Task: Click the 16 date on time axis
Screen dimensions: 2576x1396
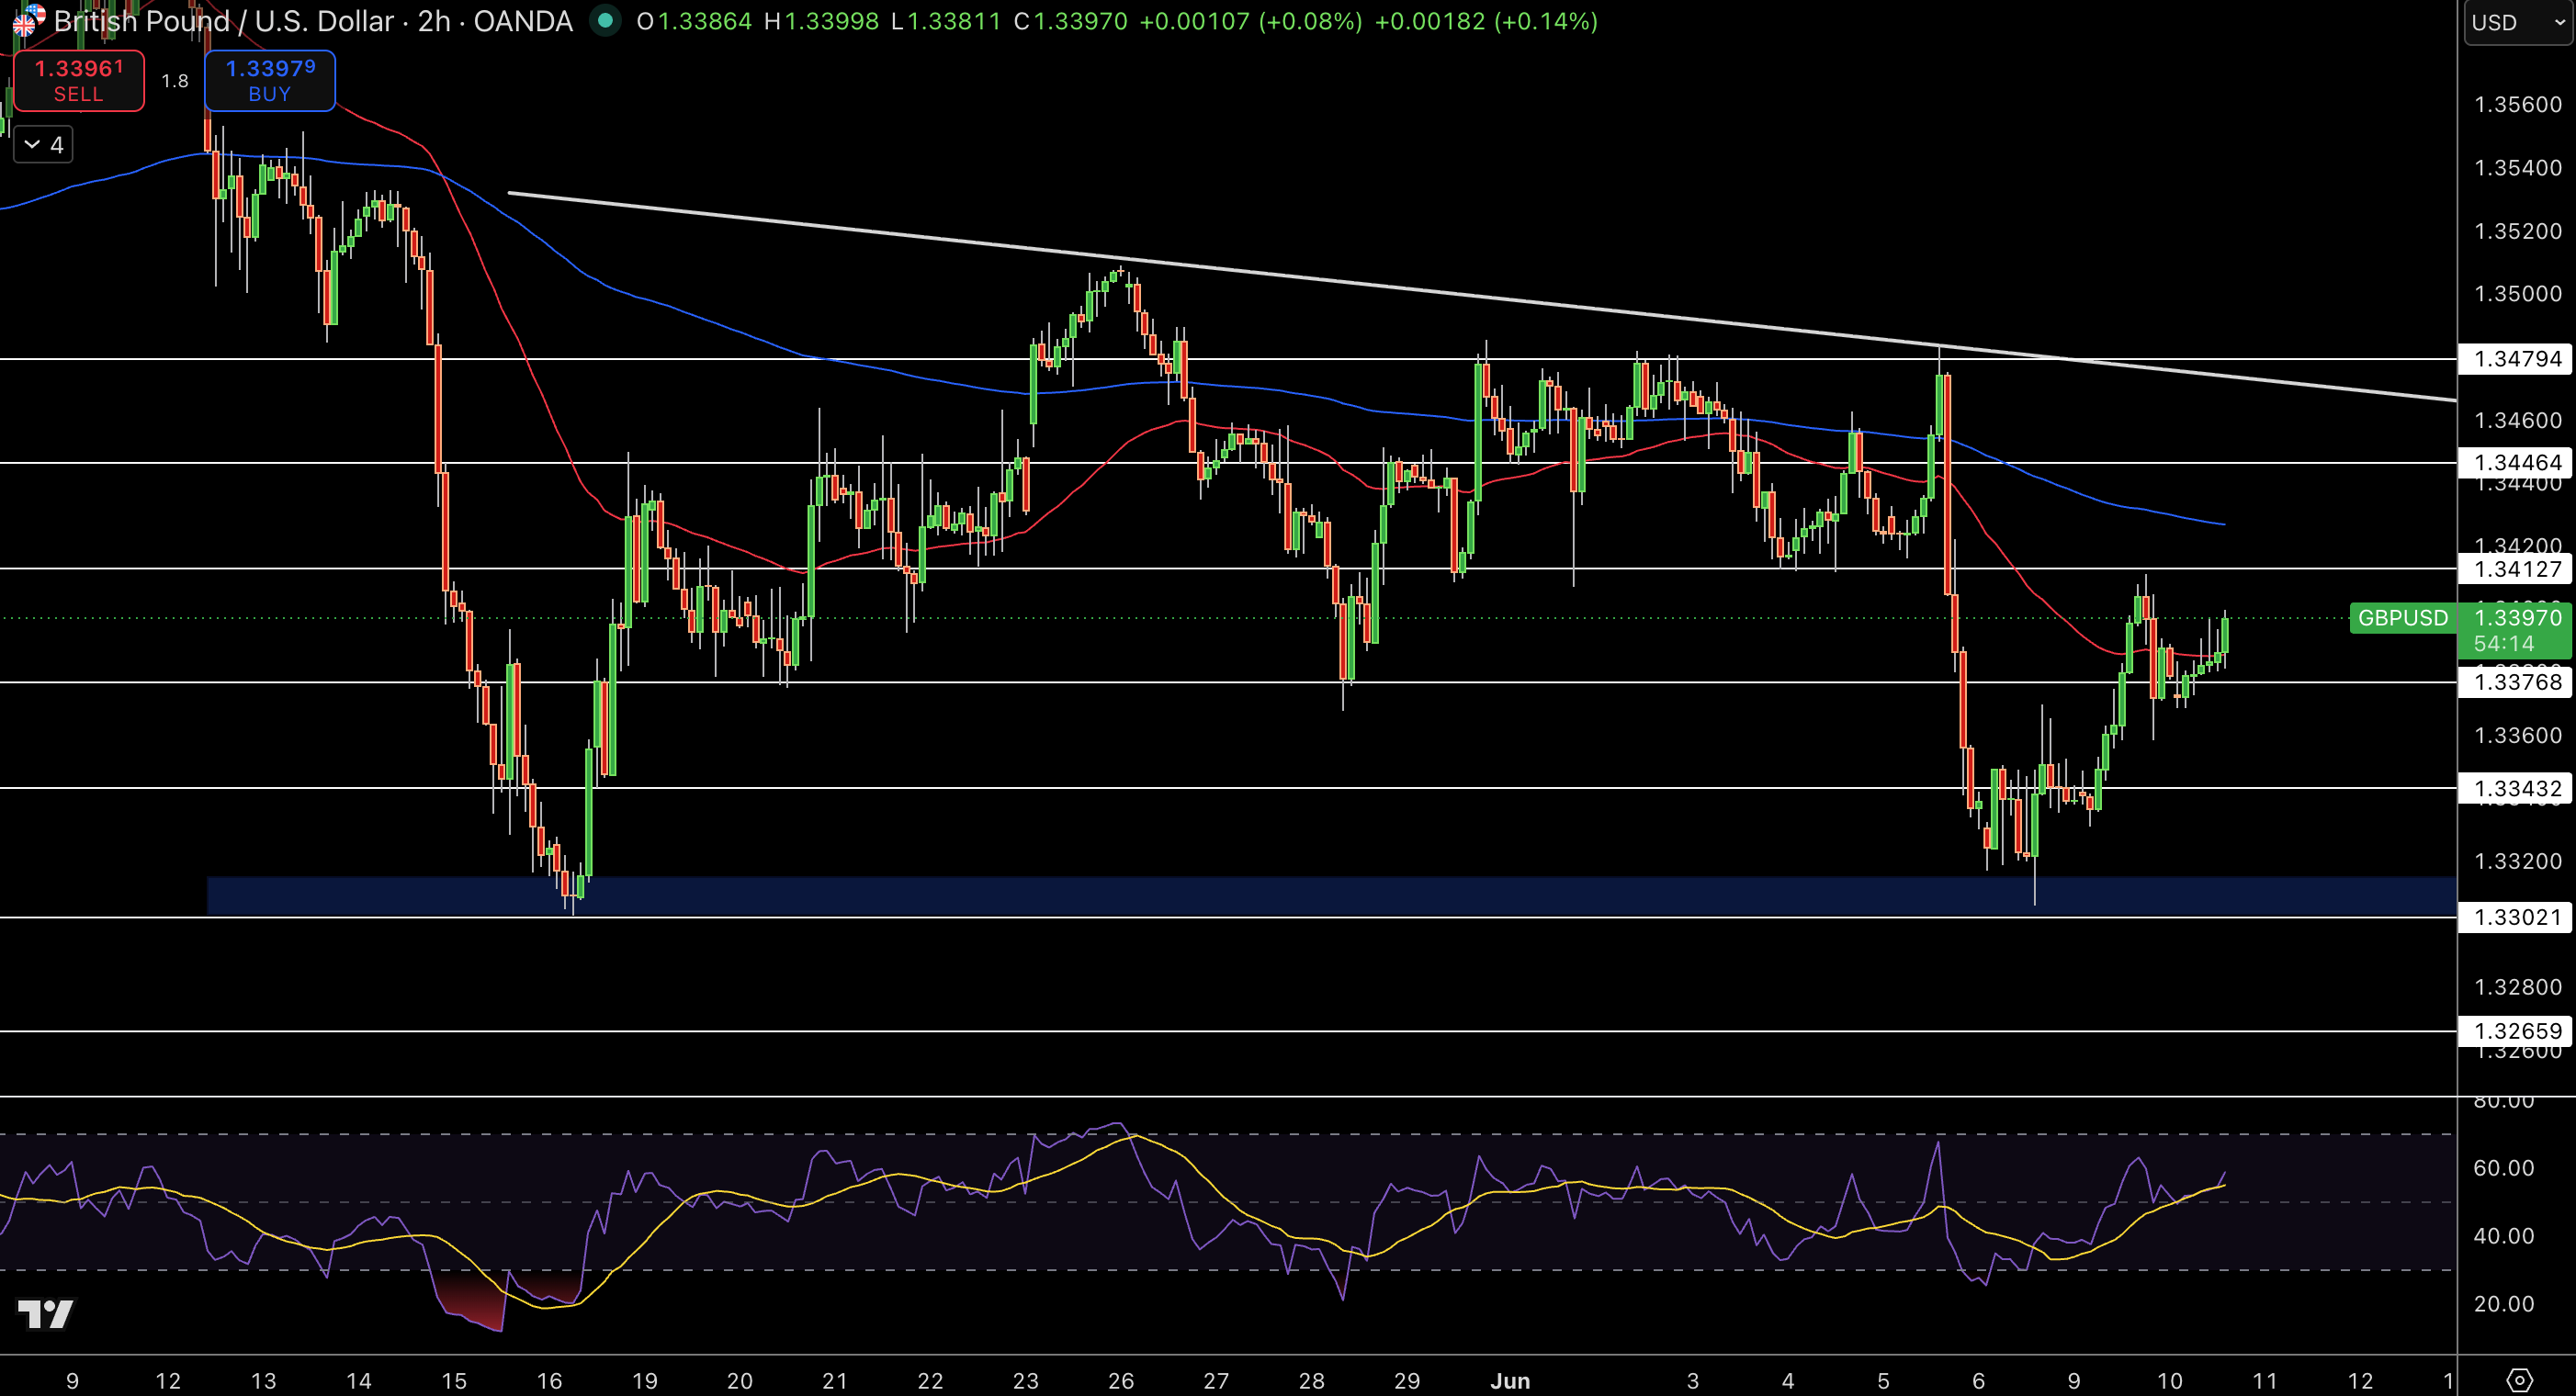Action: (549, 1381)
